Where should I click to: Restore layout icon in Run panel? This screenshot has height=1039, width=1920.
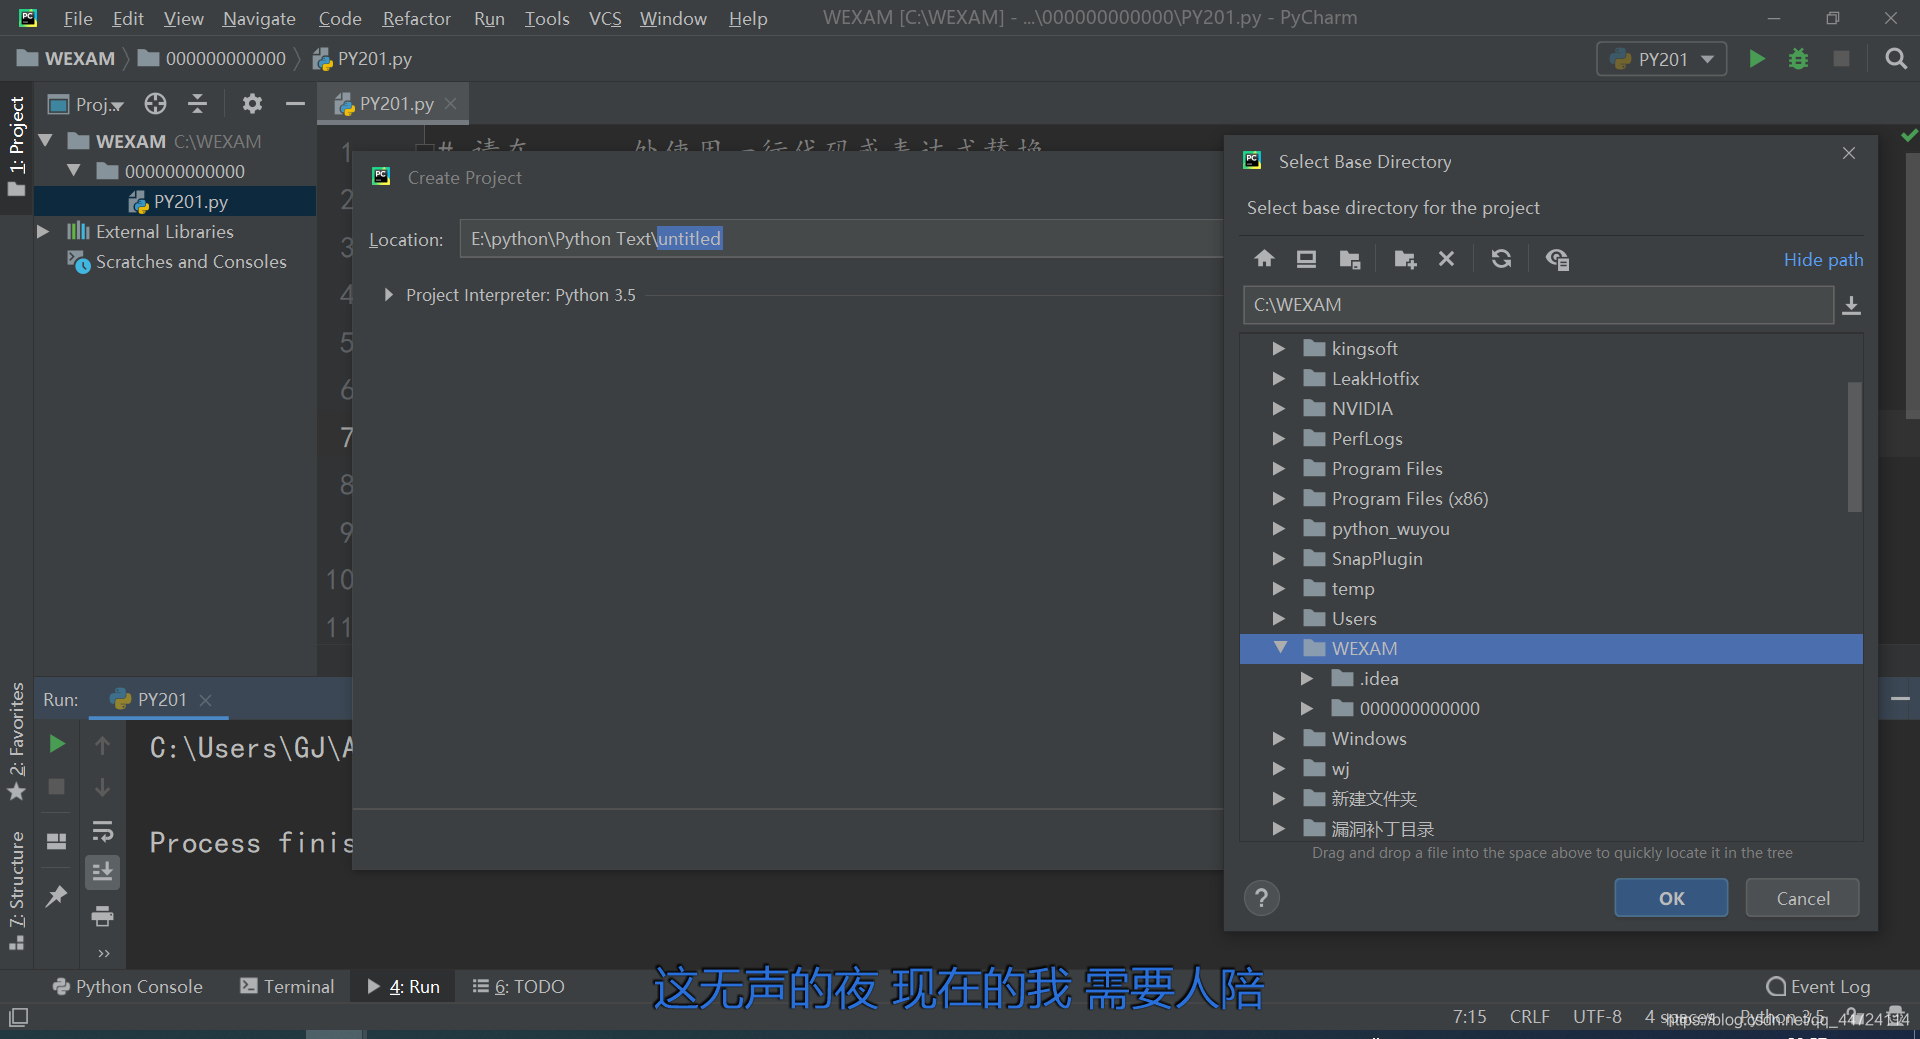click(x=57, y=842)
